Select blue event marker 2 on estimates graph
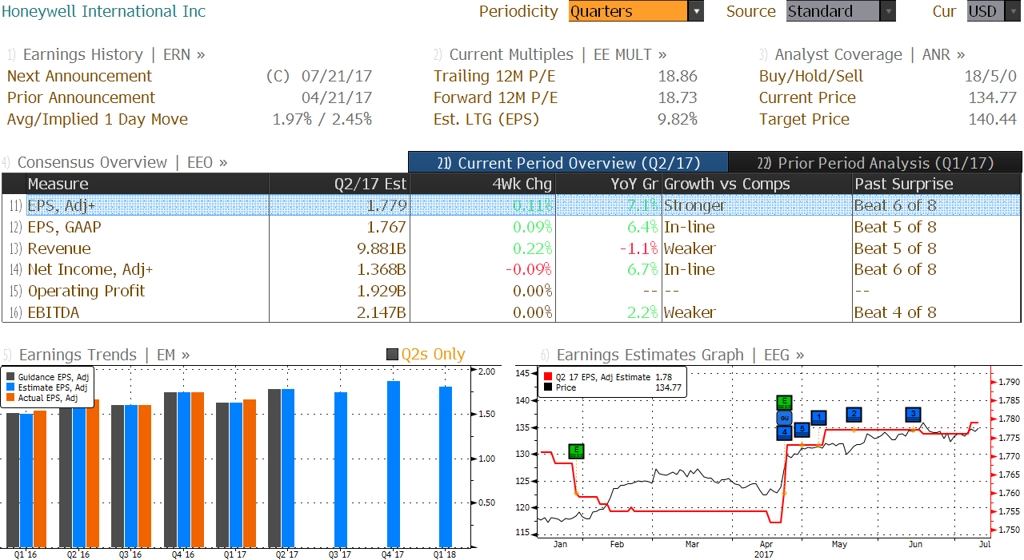Screen dimensions: 1024x560 [854, 414]
